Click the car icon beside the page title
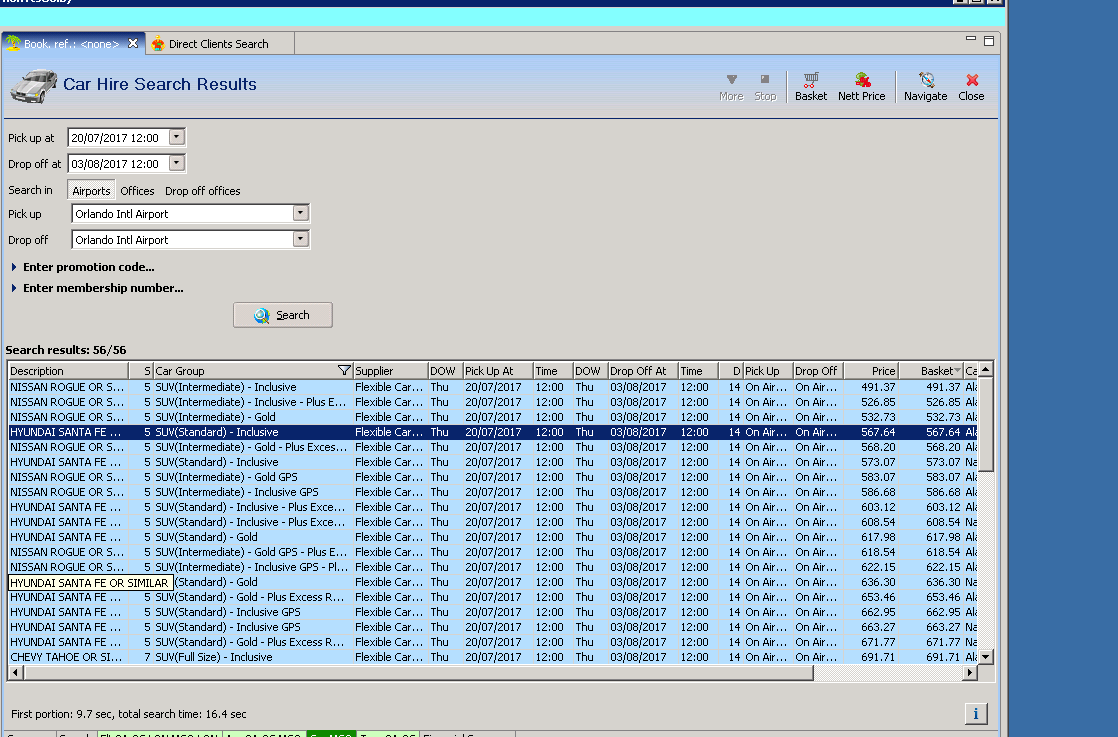The height and width of the screenshot is (737, 1118). pos(33,86)
